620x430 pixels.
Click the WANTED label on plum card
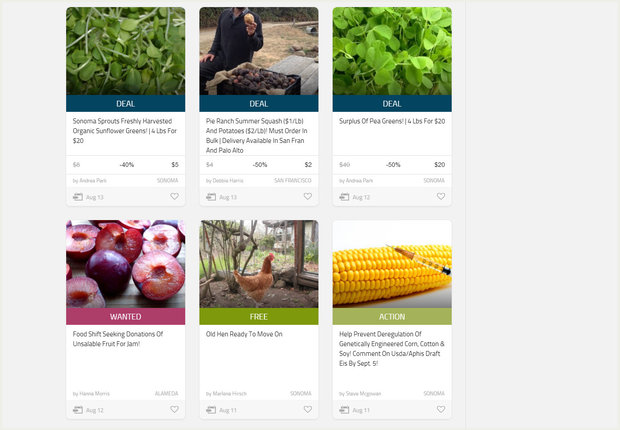point(125,316)
